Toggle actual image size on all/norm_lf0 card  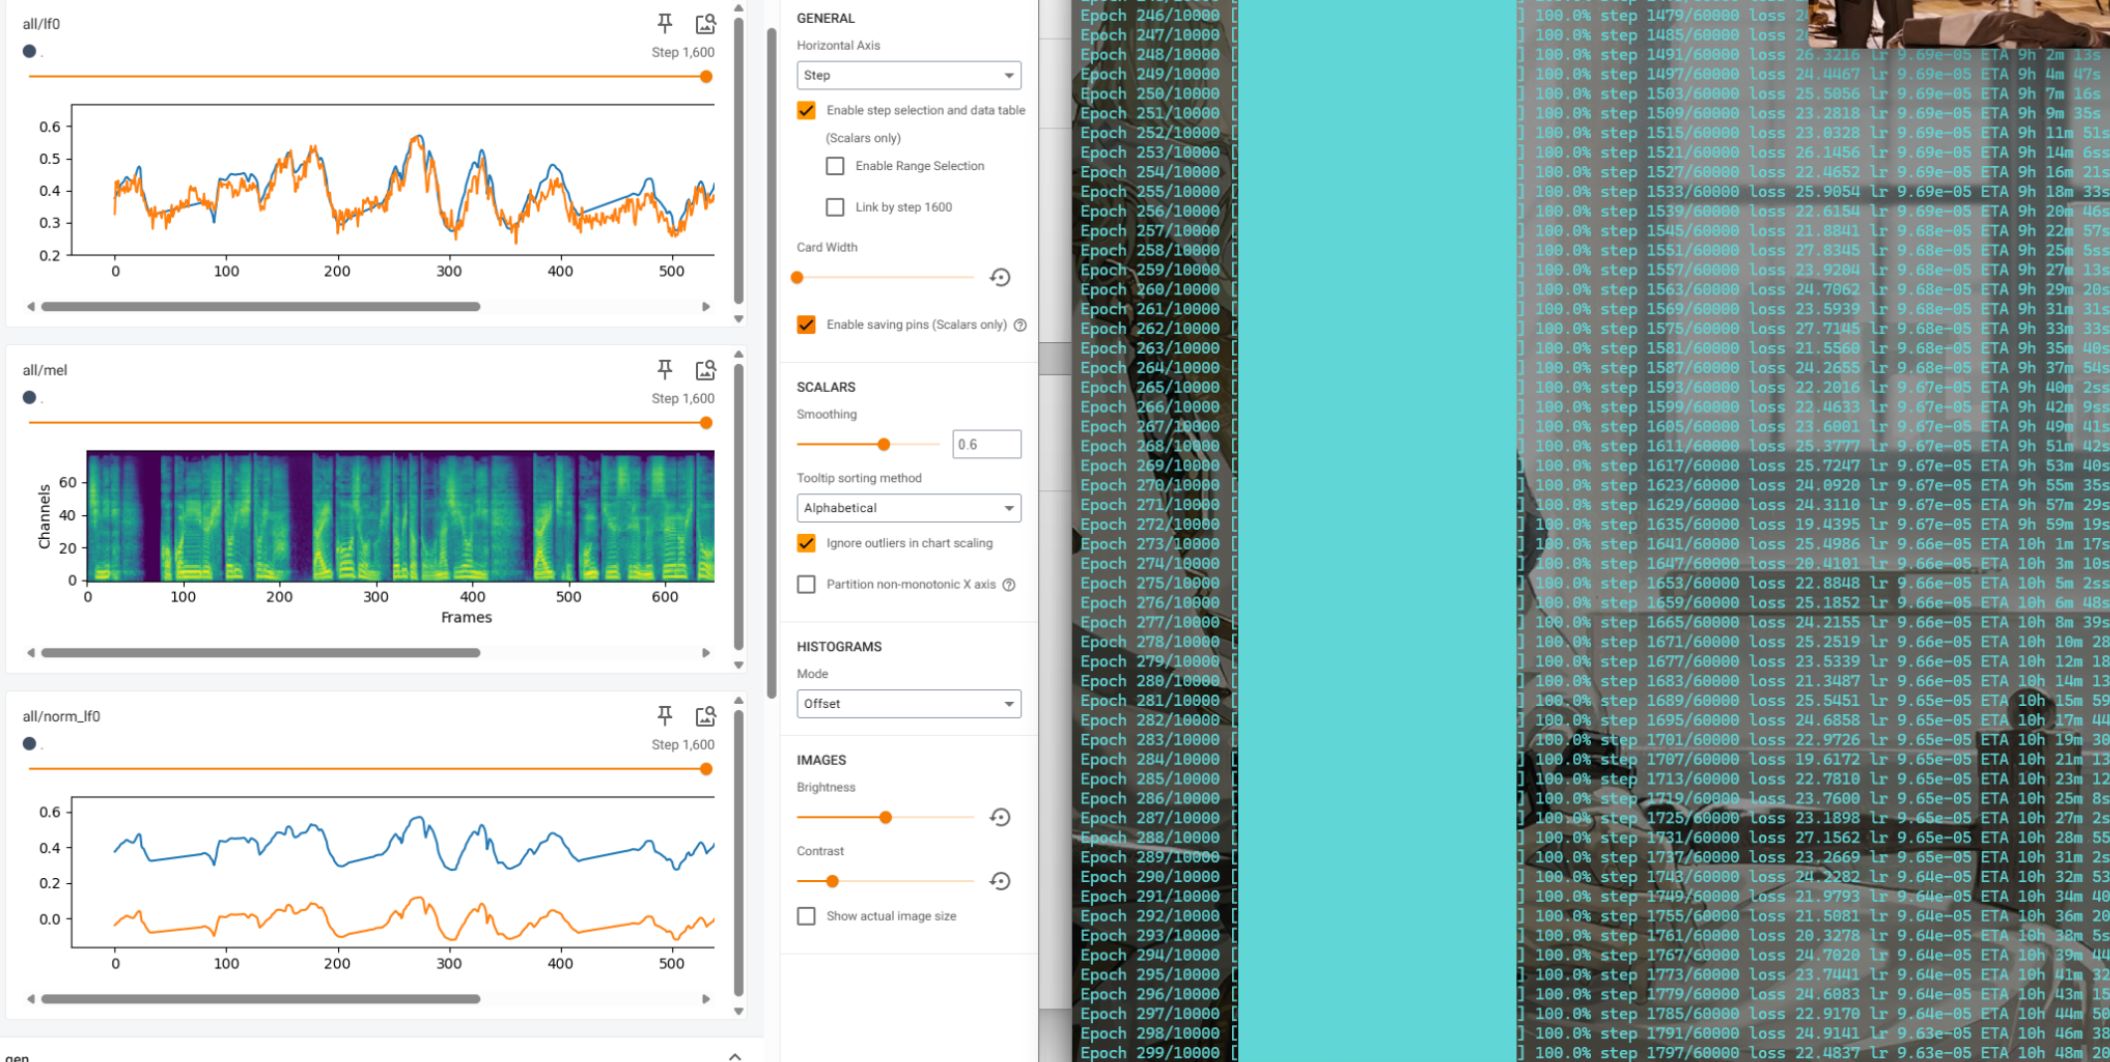pyautogui.click(x=705, y=716)
